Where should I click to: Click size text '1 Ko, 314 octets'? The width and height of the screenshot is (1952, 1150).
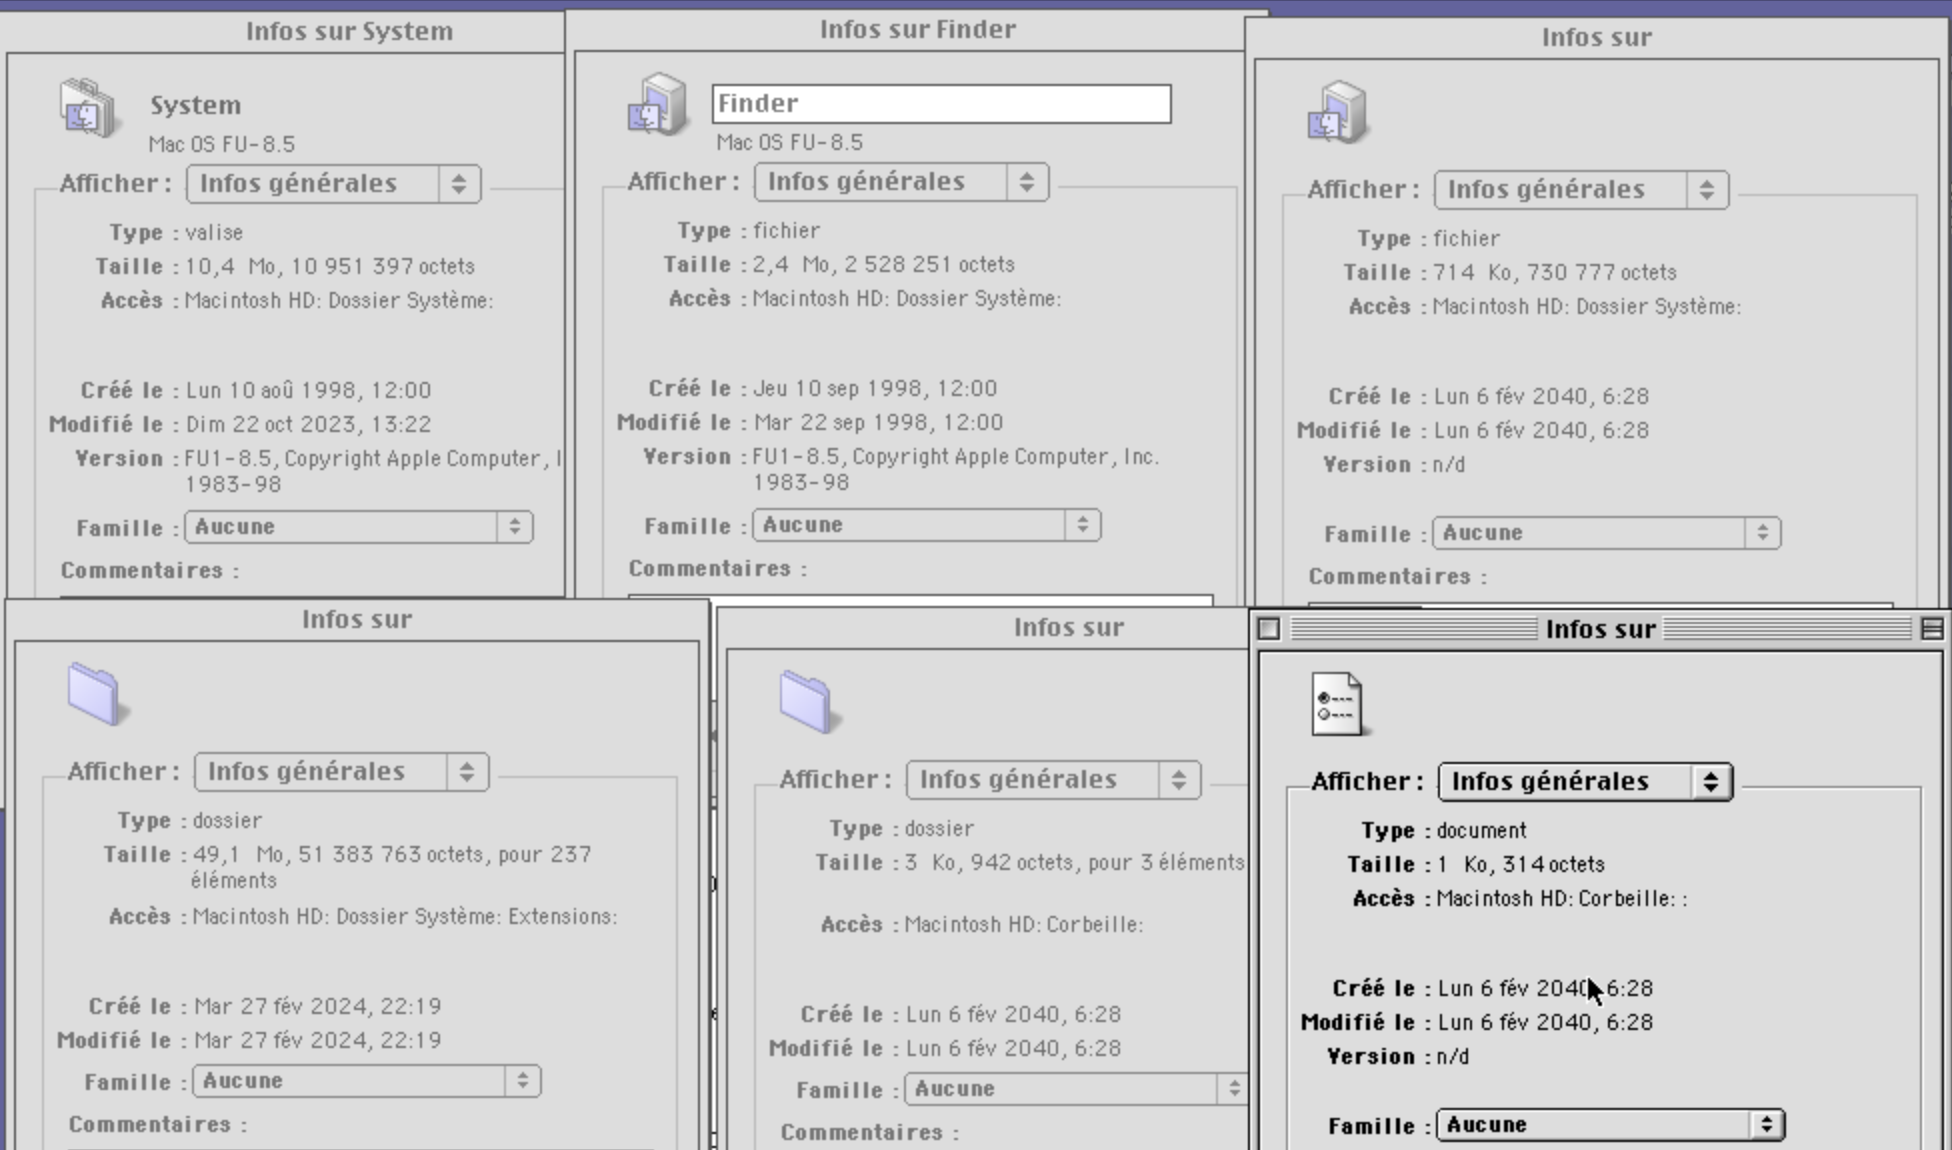1521,865
